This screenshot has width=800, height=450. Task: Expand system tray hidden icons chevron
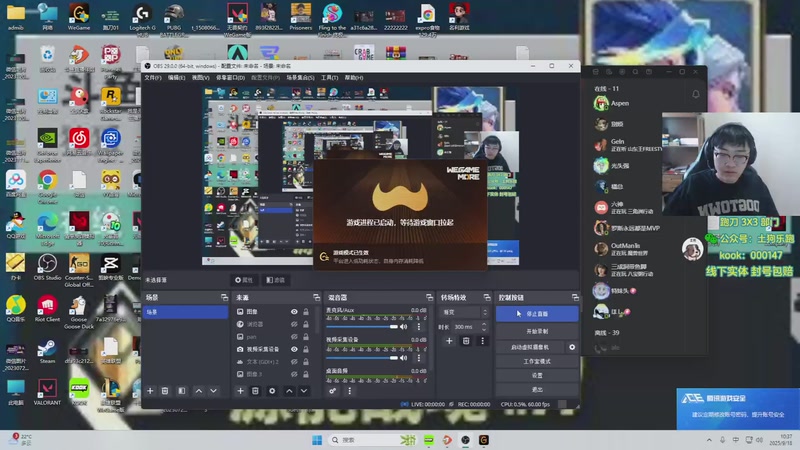pos(709,440)
